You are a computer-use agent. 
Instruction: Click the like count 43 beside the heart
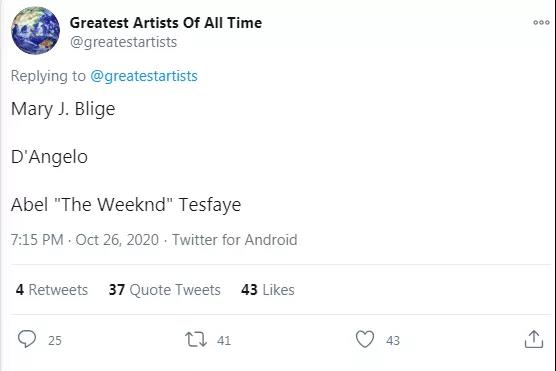(x=393, y=340)
